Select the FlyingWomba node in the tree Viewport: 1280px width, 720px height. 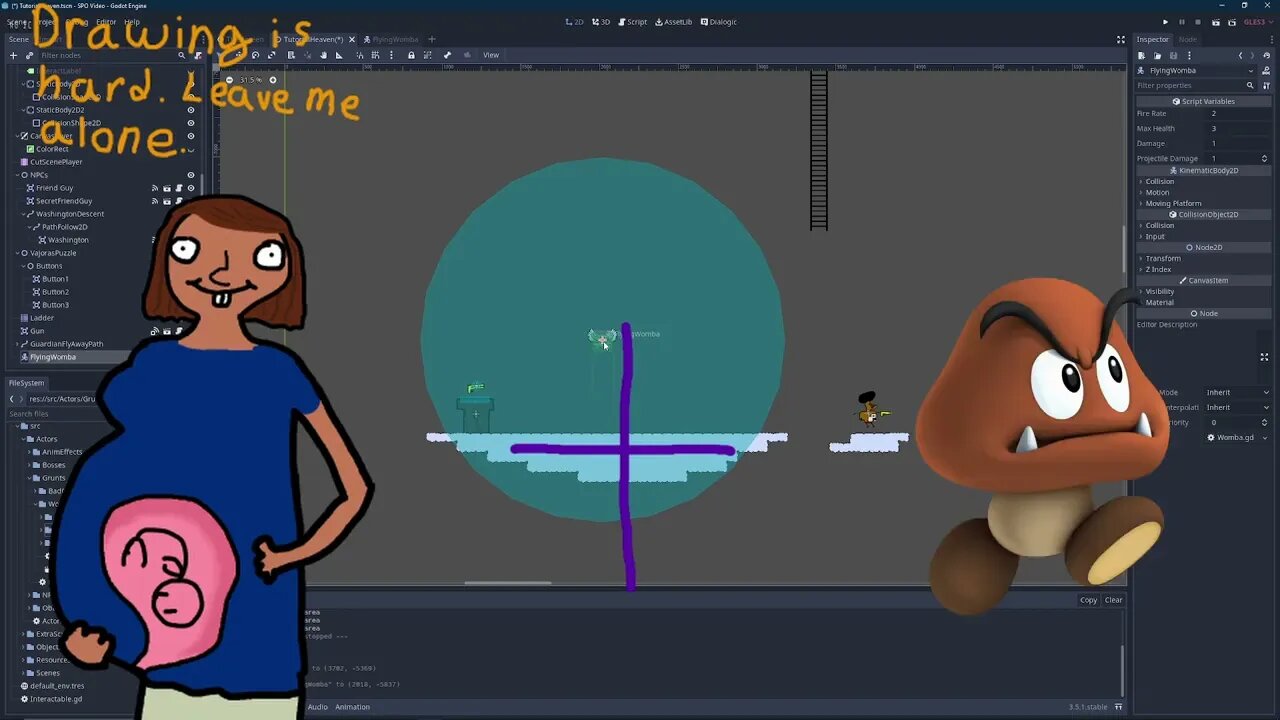tap(52, 357)
